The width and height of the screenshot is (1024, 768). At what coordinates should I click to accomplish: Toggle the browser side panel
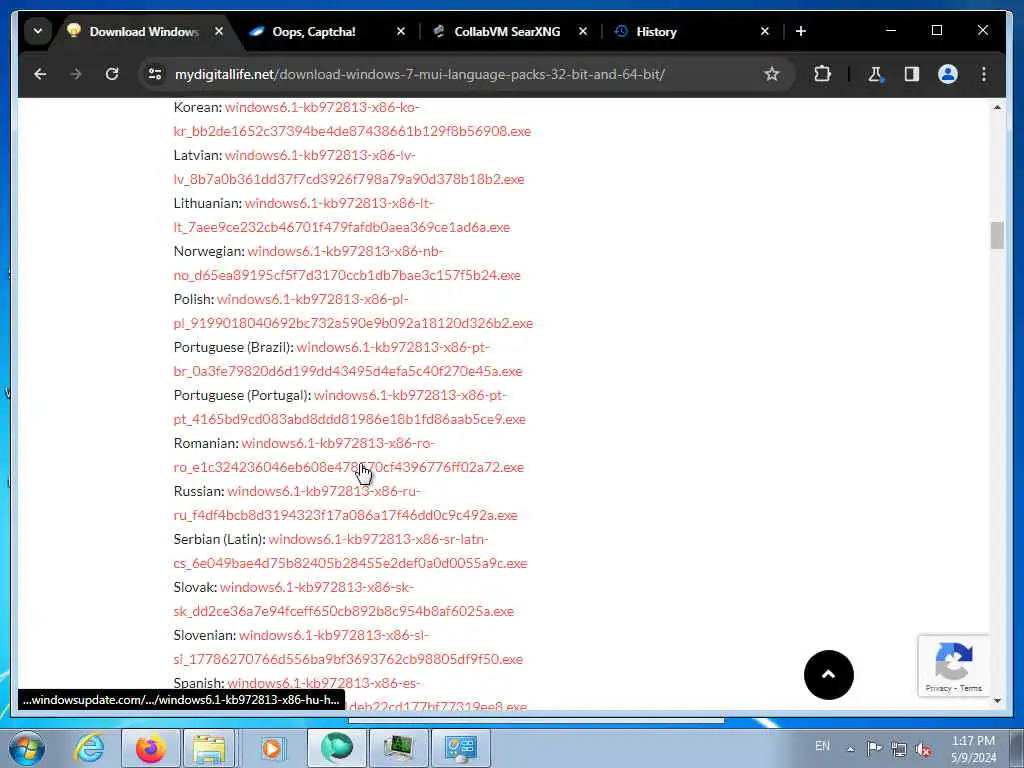tap(912, 74)
